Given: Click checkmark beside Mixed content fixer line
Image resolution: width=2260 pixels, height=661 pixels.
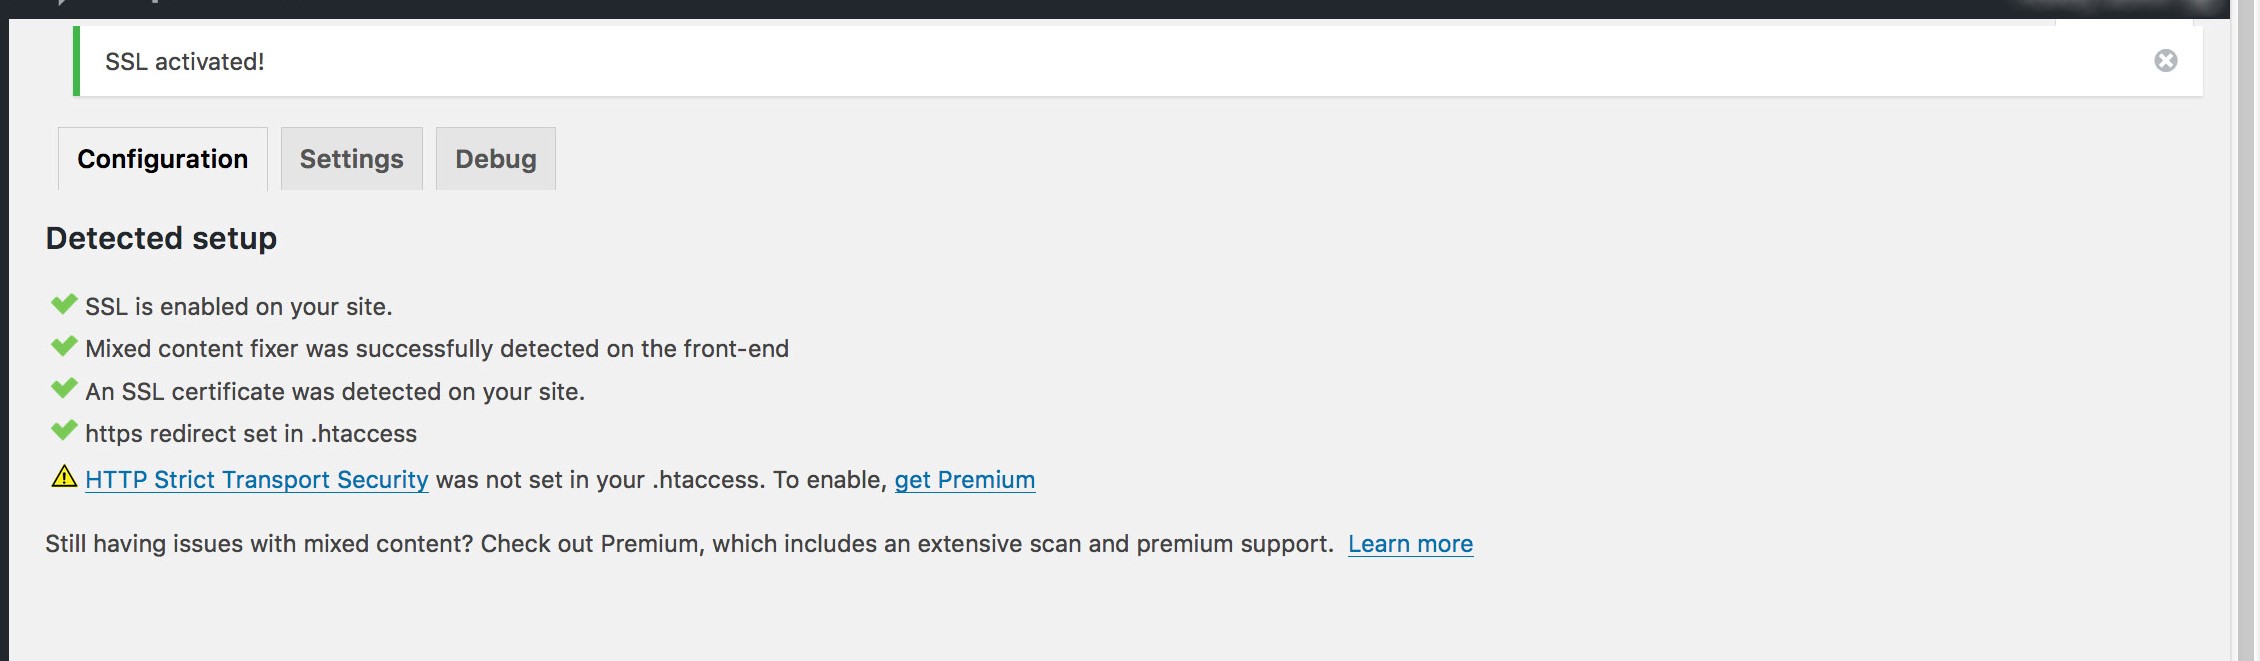Looking at the screenshot, I should pyautogui.click(x=64, y=346).
